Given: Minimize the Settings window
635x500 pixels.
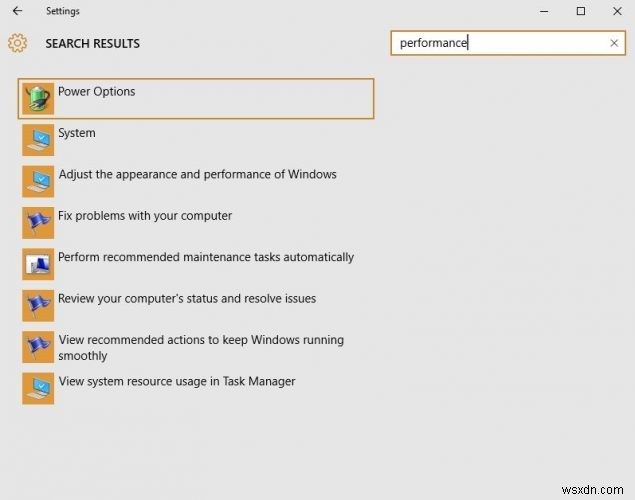Looking at the screenshot, I should point(544,11).
